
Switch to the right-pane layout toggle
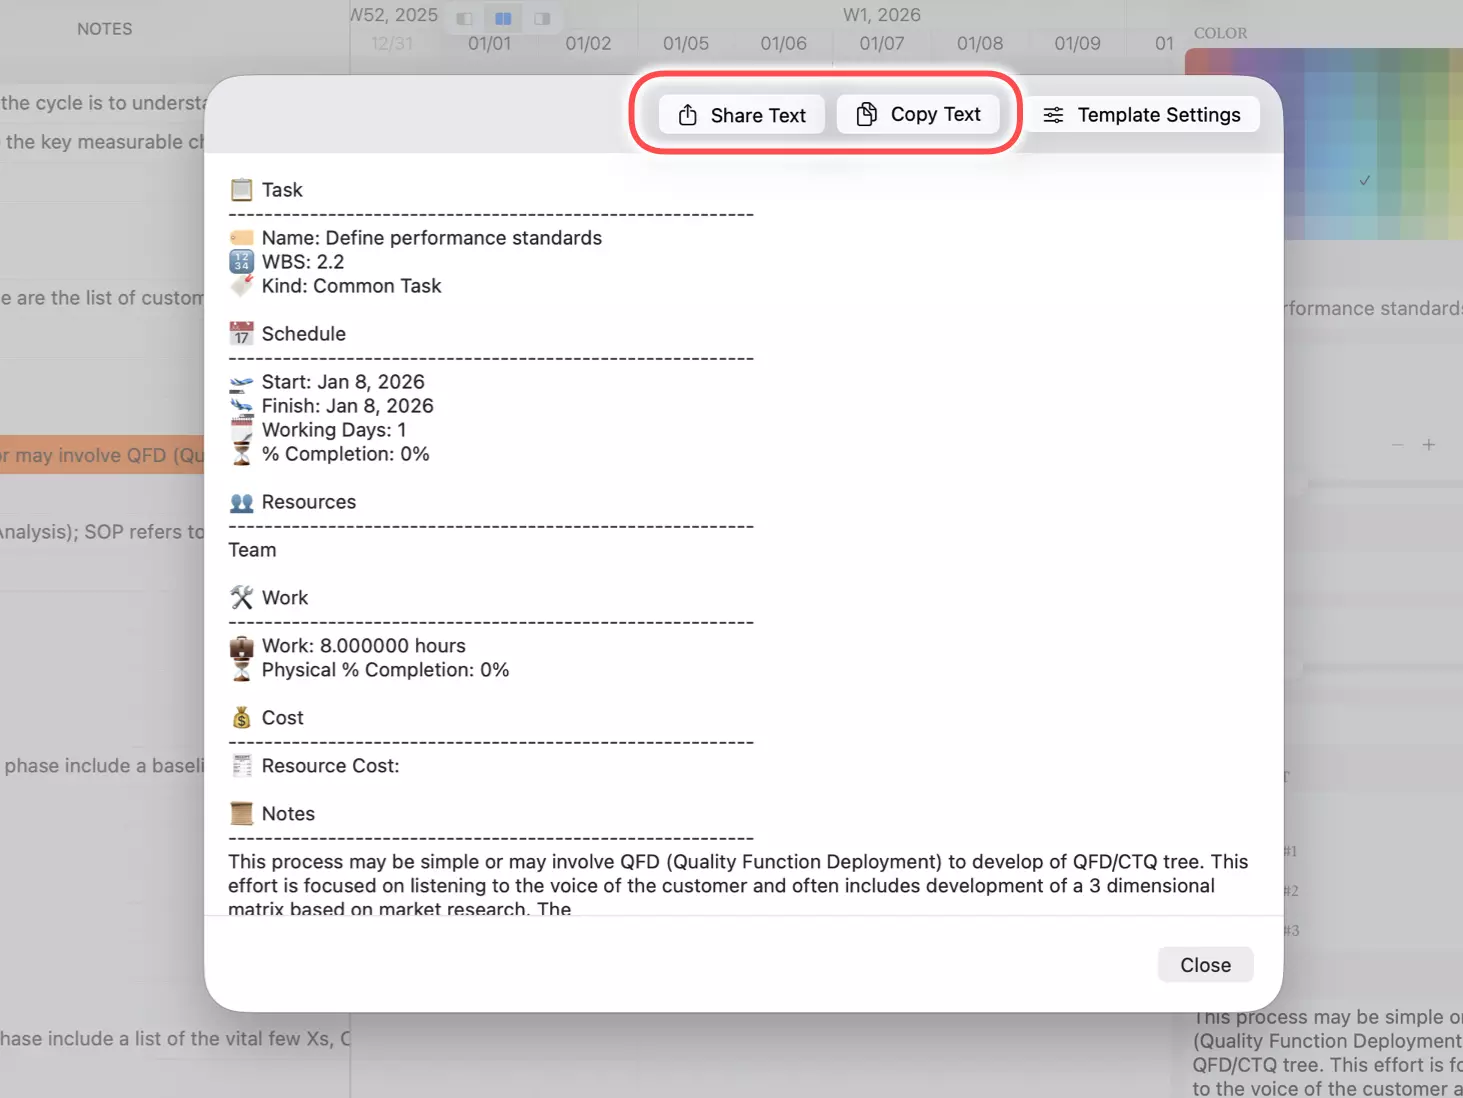coord(543,18)
